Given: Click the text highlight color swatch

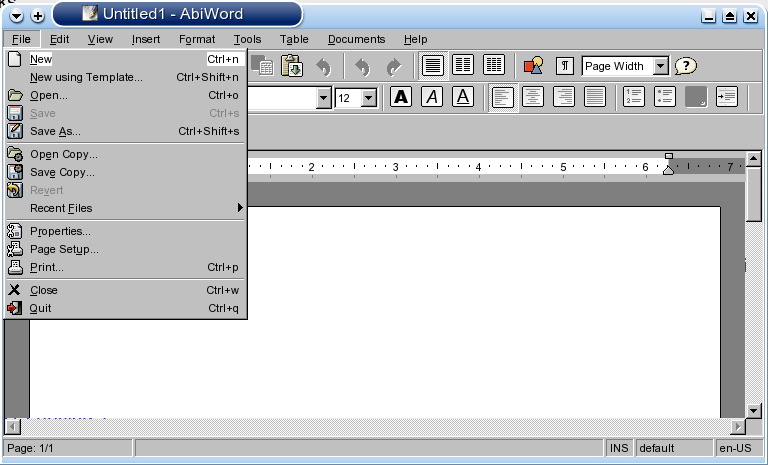Looking at the screenshot, I should 696,97.
